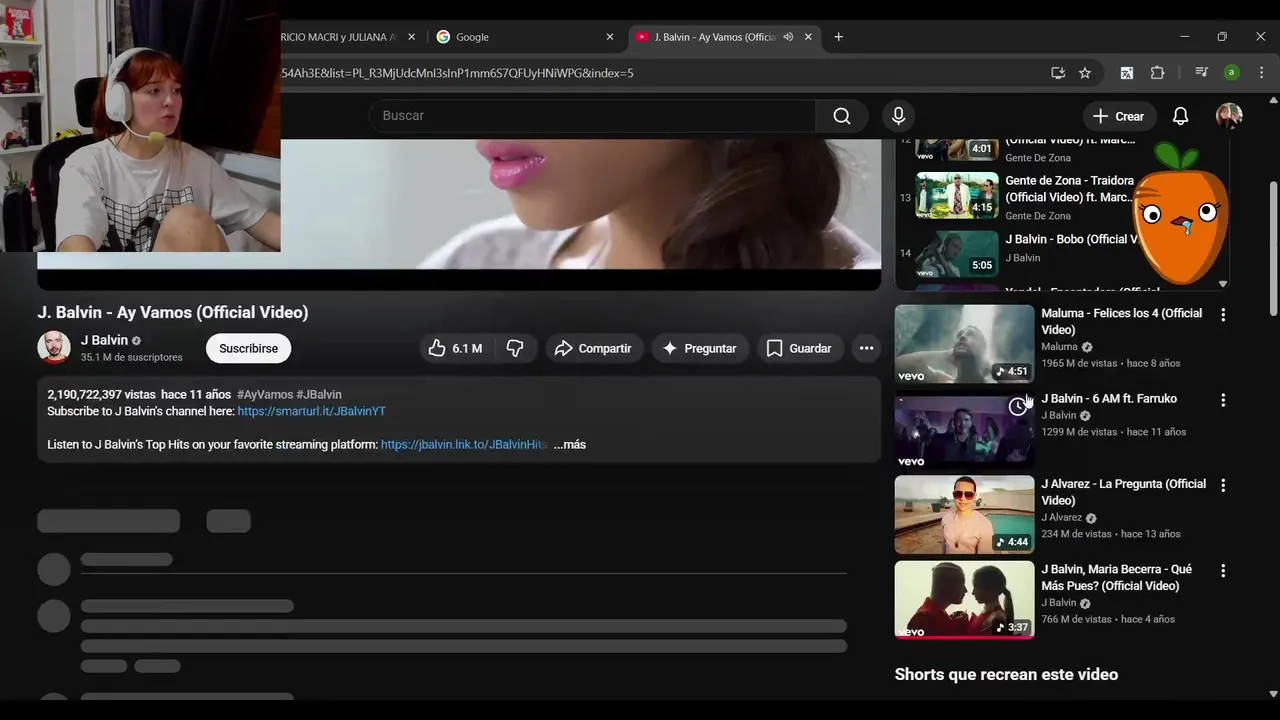
Task: Select playlist item 13 Traidora thumbnail
Action: click(x=957, y=196)
